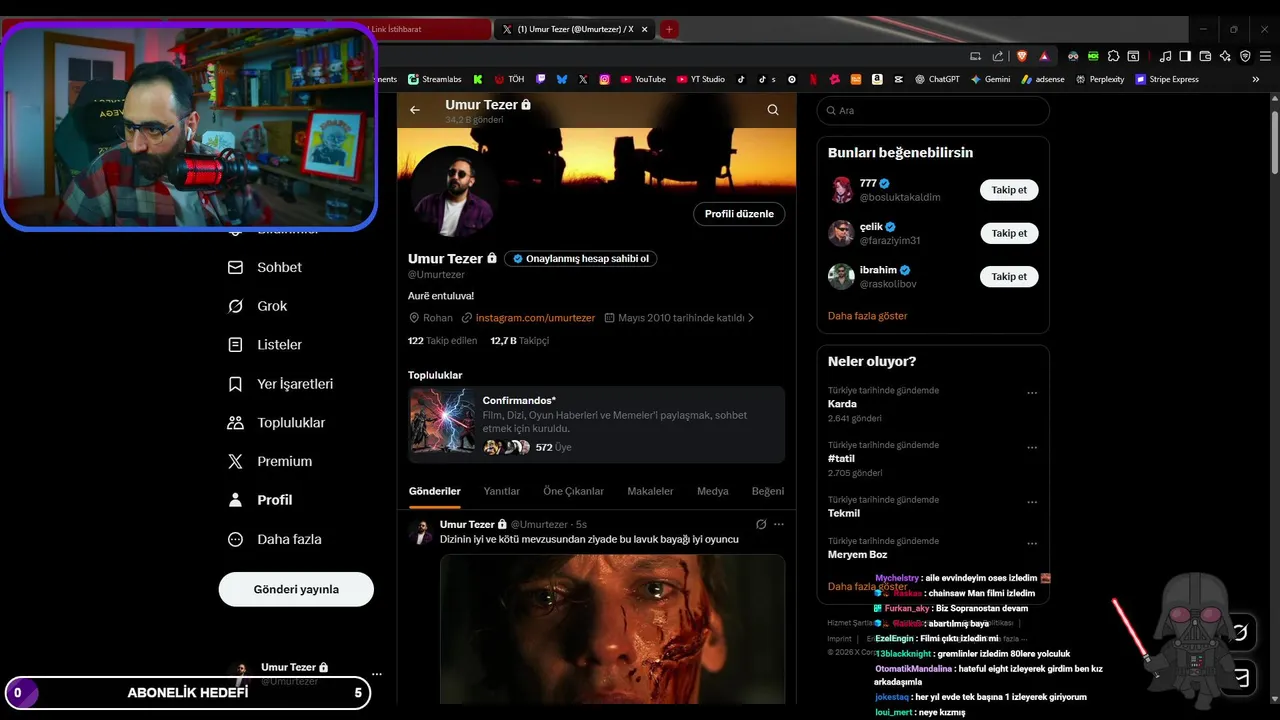Open the Karda trending topic

click(x=842, y=404)
